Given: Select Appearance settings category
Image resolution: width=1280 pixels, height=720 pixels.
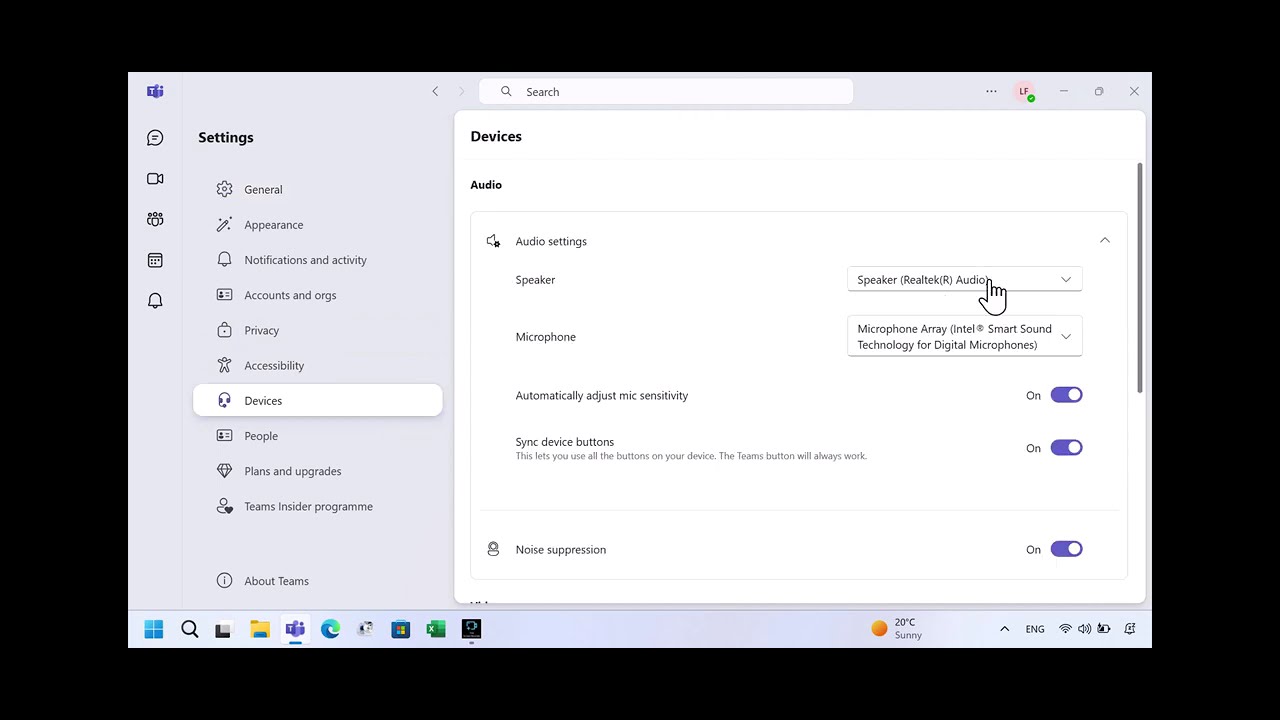Looking at the screenshot, I should (318, 225).
